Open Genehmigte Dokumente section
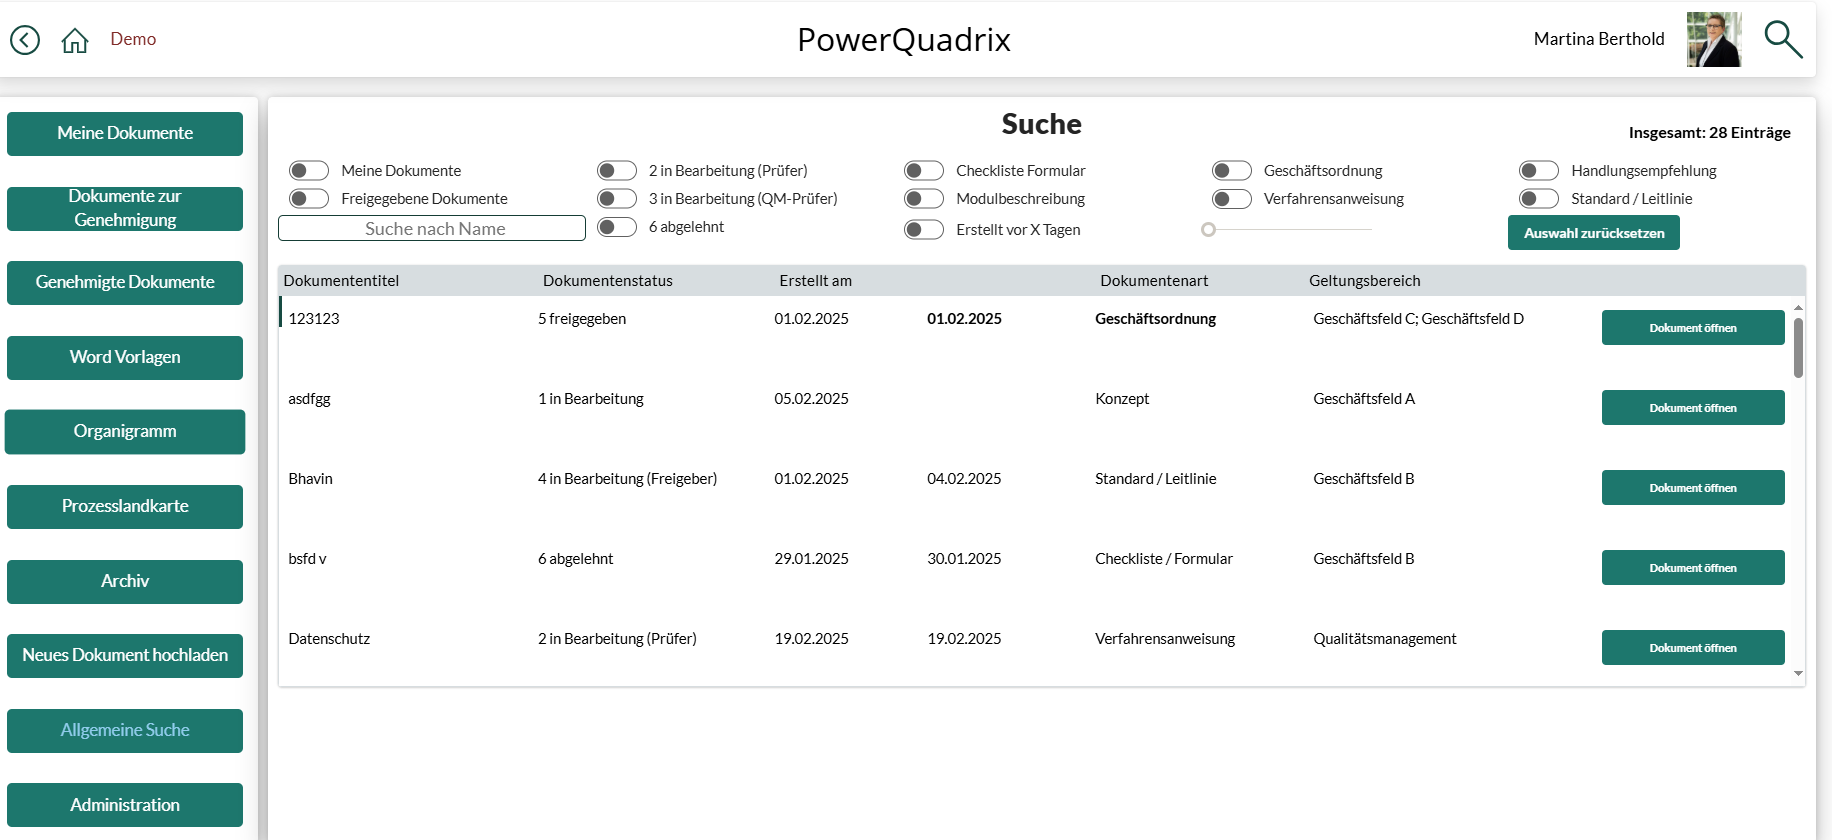1832x840 pixels. (x=125, y=283)
